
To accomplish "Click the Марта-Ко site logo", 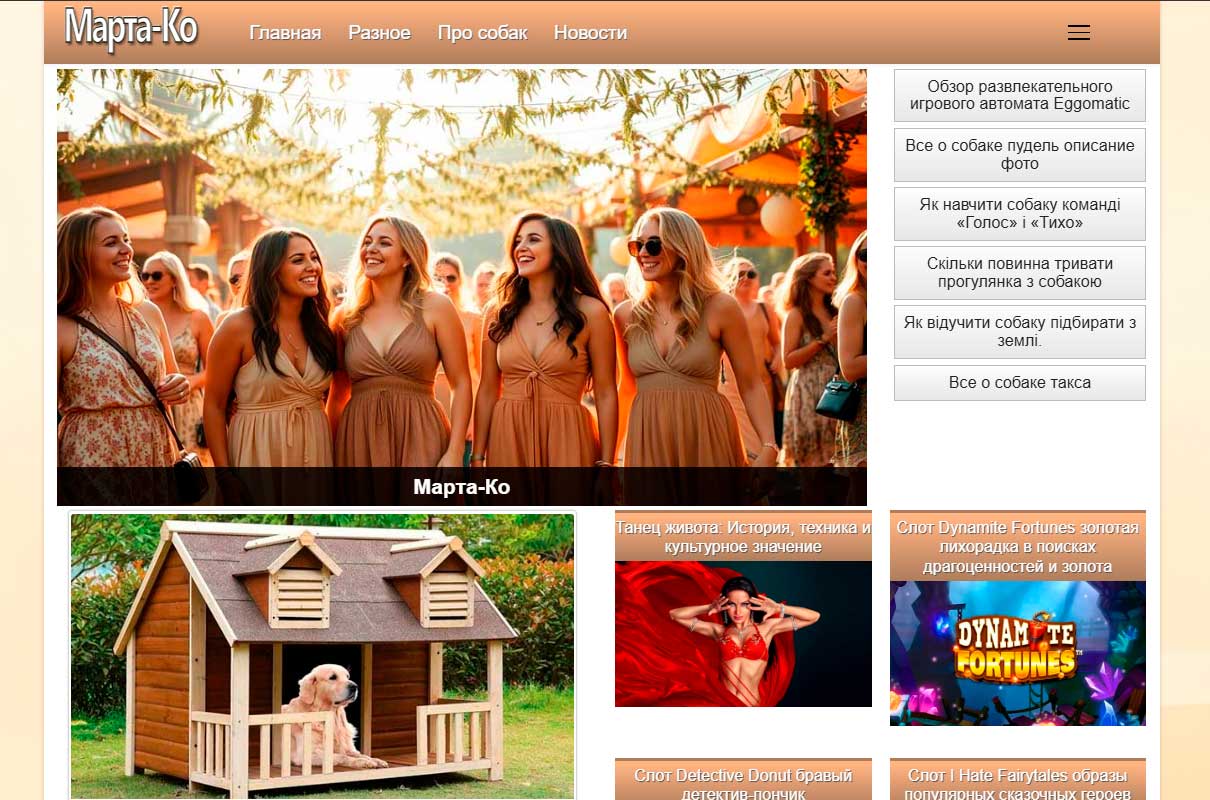I will (131, 30).
